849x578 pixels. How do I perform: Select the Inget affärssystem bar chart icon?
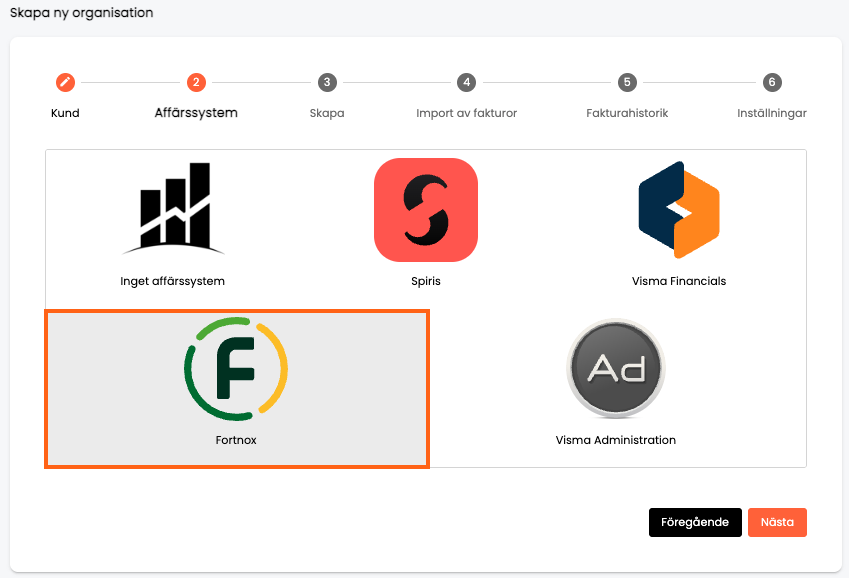click(x=173, y=209)
